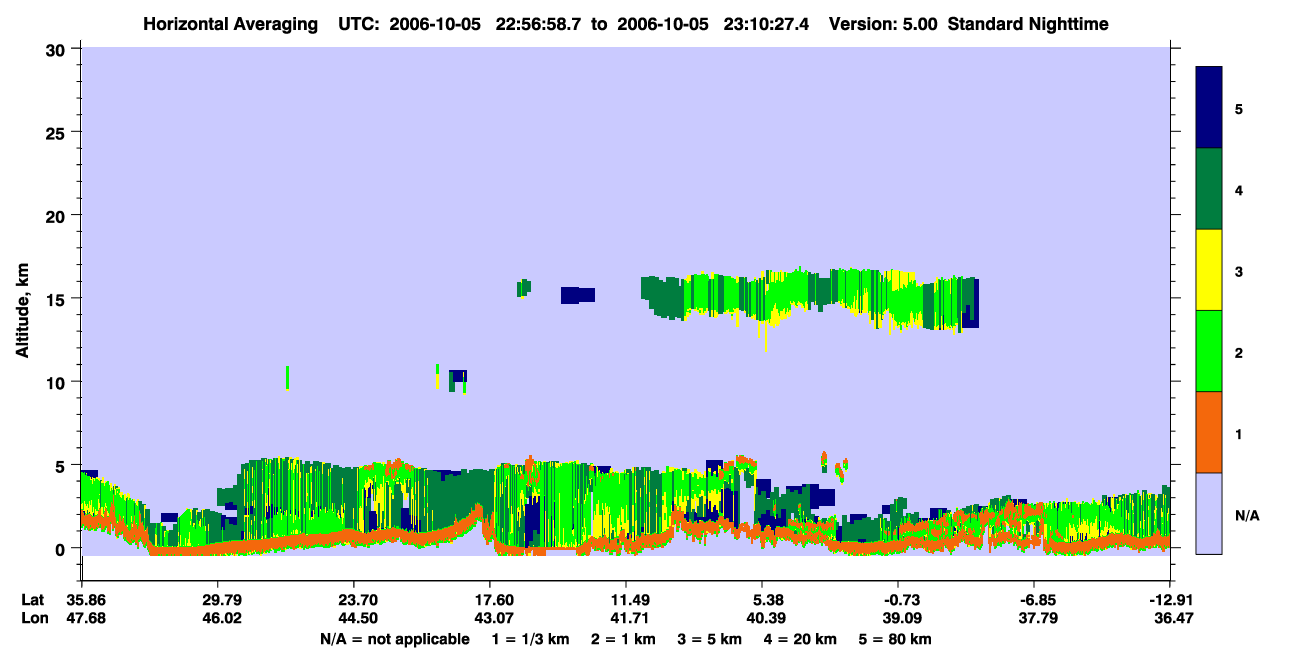Click the y-axis tick label '25'
The height and width of the screenshot is (667, 1300).
pyautogui.click(x=57, y=132)
